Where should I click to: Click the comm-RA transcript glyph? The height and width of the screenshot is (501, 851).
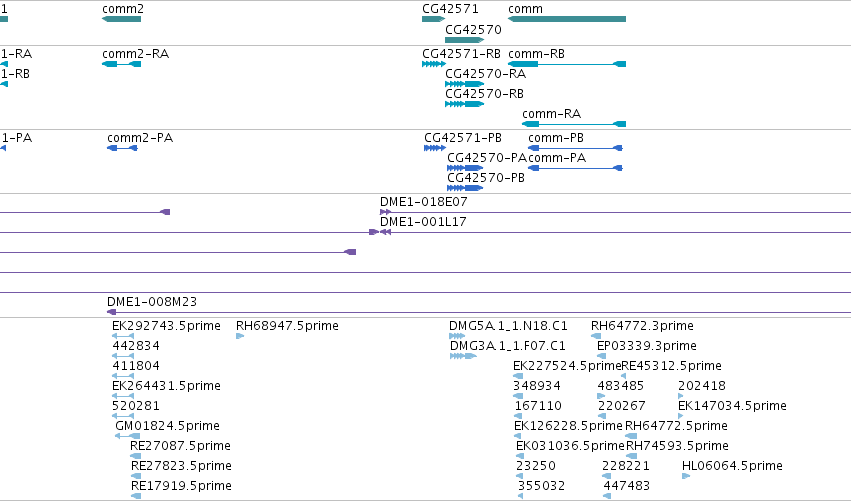click(x=574, y=124)
